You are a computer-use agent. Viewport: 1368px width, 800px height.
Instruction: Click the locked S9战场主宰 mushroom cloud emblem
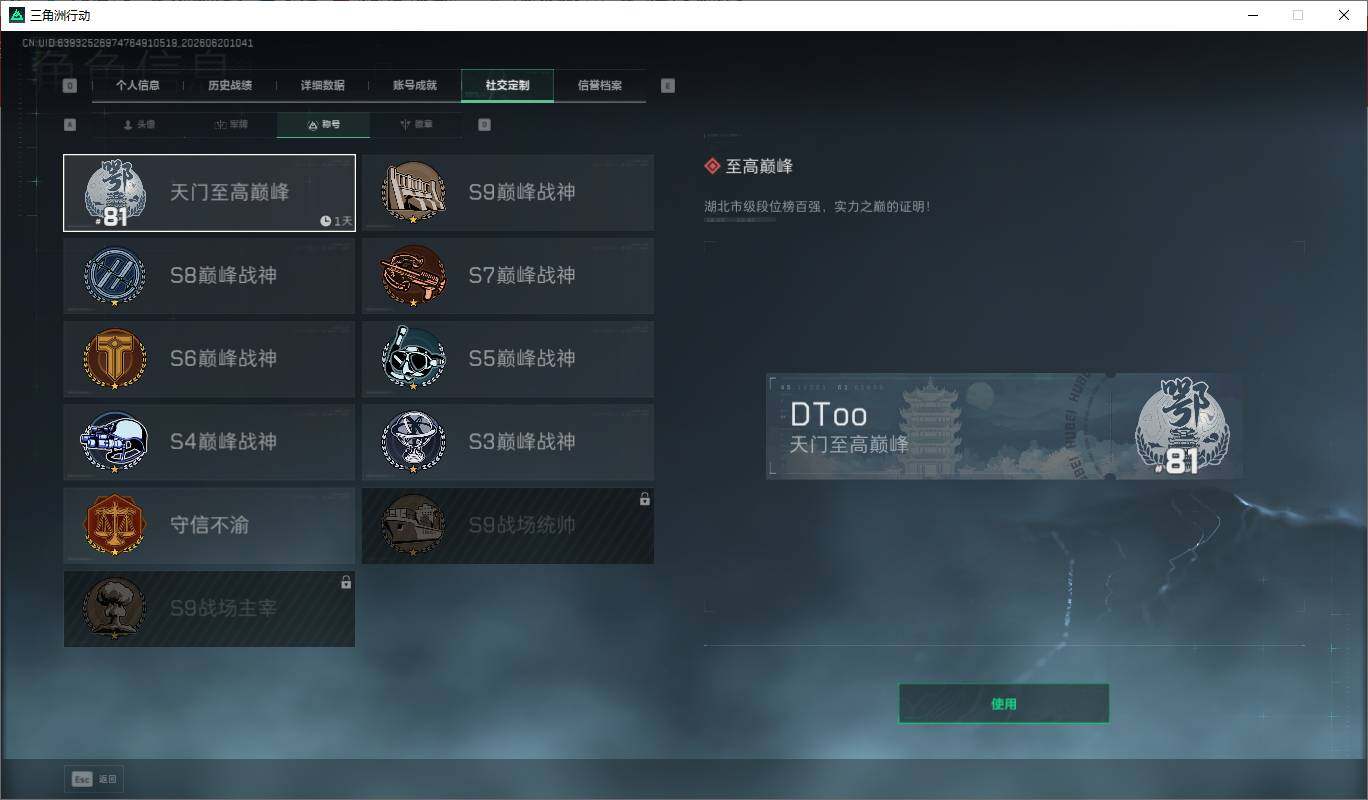click(x=115, y=607)
